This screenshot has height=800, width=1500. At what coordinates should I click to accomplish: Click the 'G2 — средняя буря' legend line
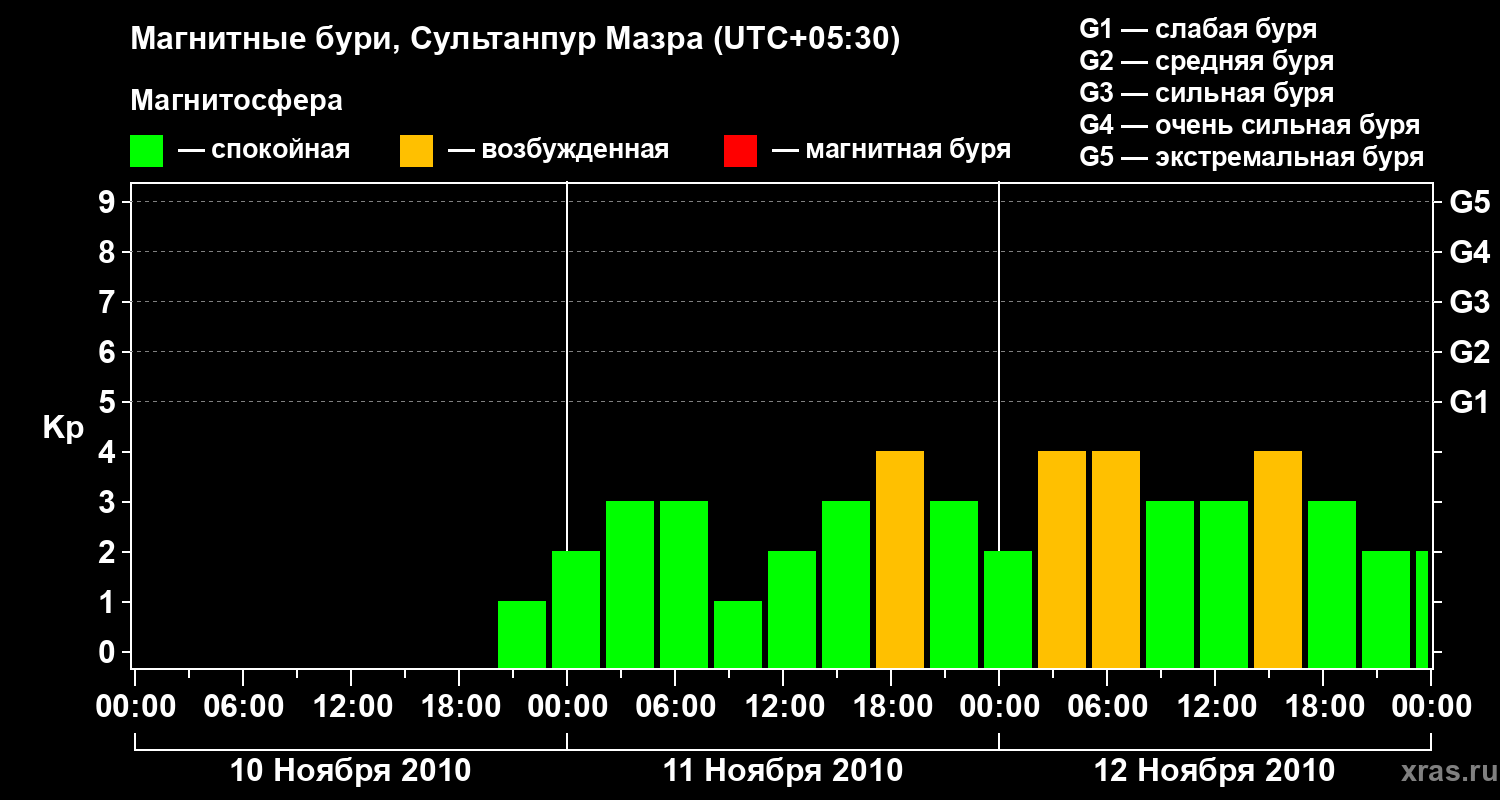point(1207,61)
